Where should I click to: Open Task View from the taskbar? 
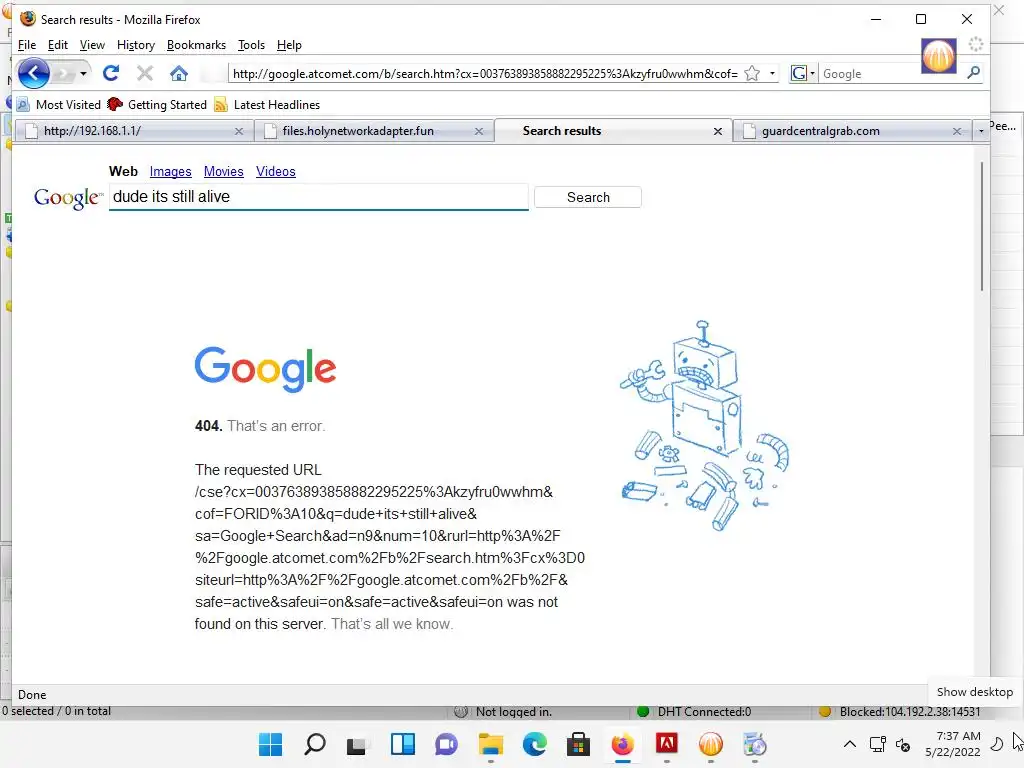point(359,744)
